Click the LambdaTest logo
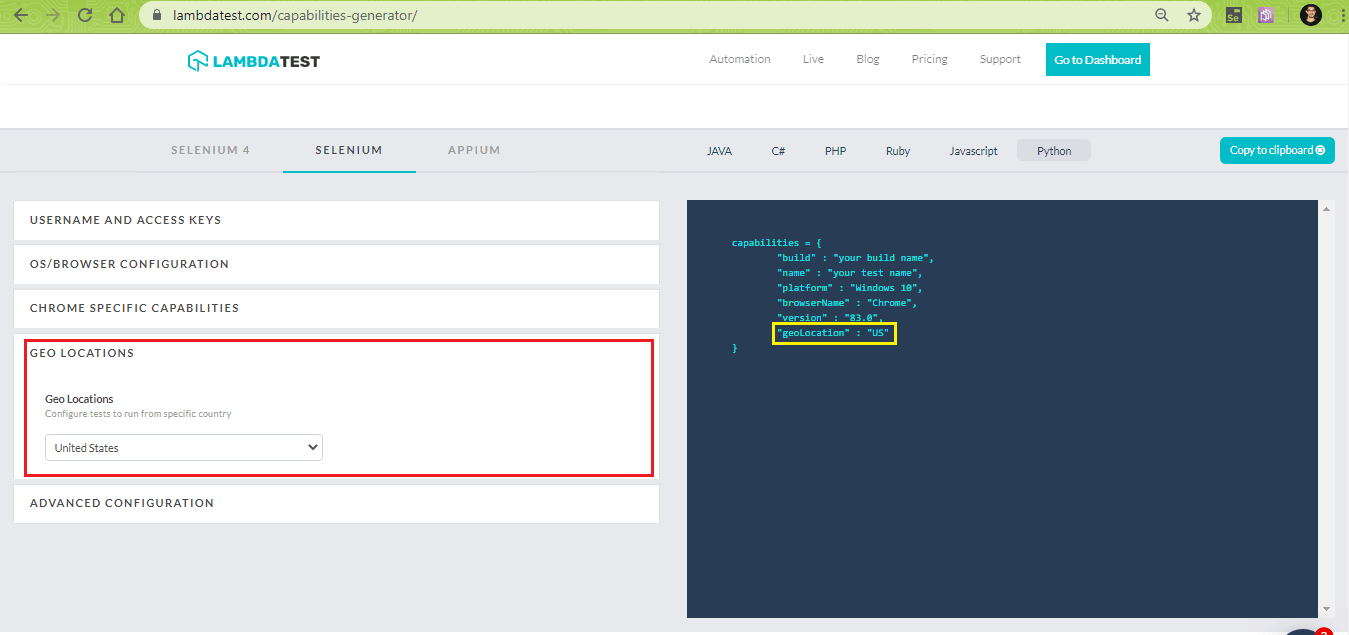Screen dimensions: 1349x635 pyautogui.click(x=253, y=59)
